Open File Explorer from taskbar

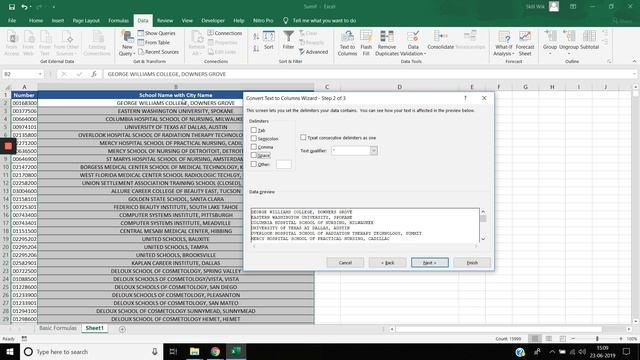pos(194,351)
